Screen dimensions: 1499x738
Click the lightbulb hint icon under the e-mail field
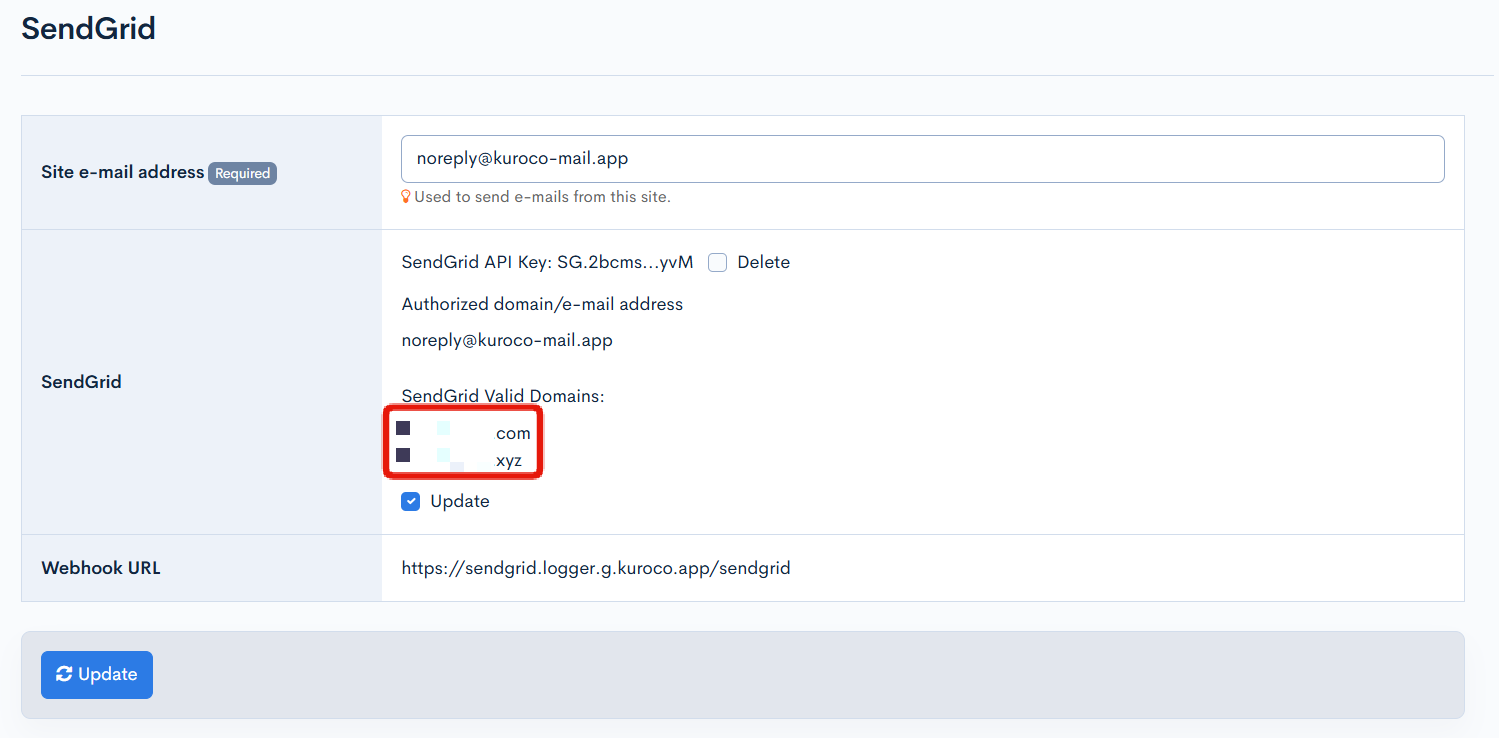point(406,197)
